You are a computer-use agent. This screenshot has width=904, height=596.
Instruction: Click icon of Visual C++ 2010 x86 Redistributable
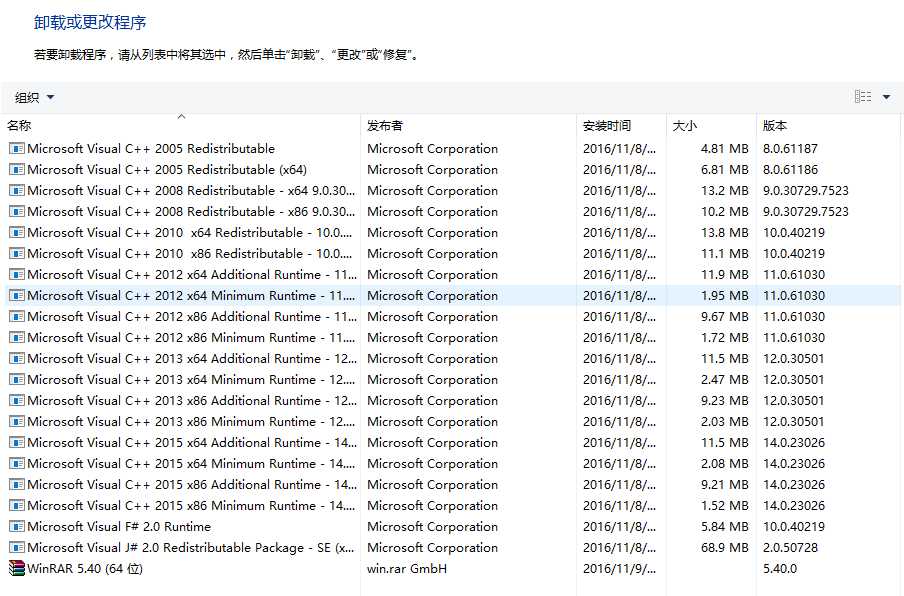pos(17,254)
